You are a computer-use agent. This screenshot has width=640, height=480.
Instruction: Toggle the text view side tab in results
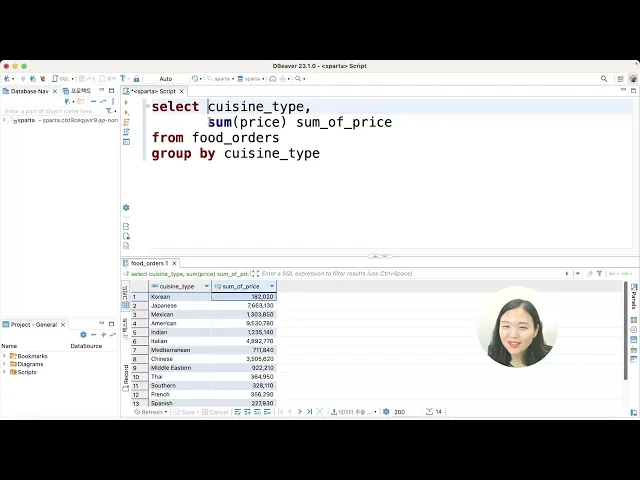[x=126, y=329]
